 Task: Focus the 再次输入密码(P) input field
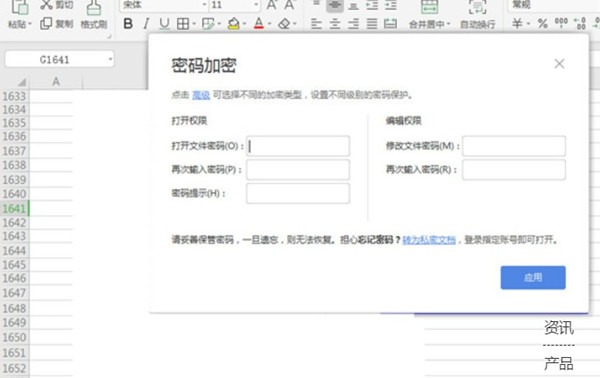[298, 169]
